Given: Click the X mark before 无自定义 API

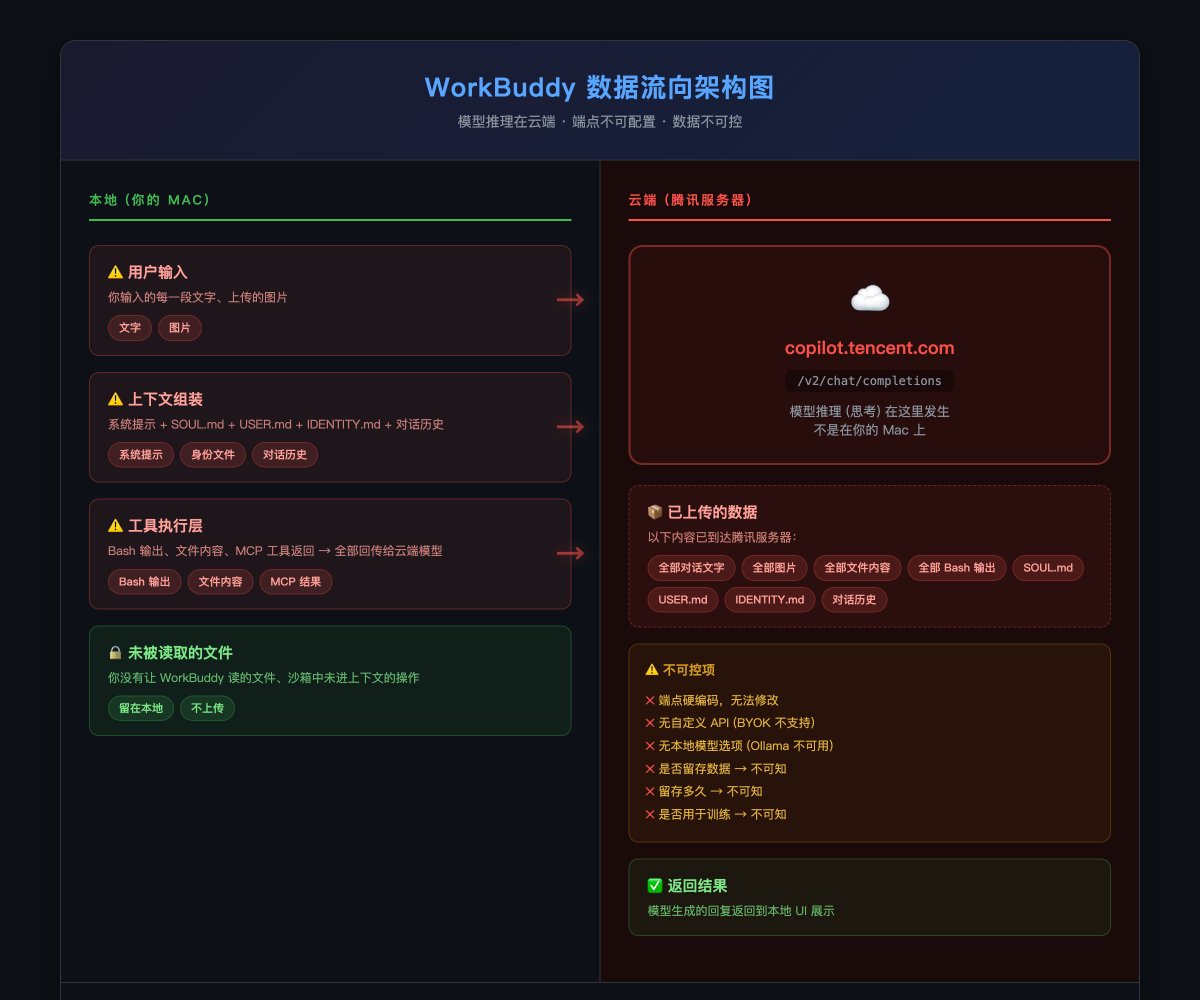Looking at the screenshot, I should click(650, 723).
